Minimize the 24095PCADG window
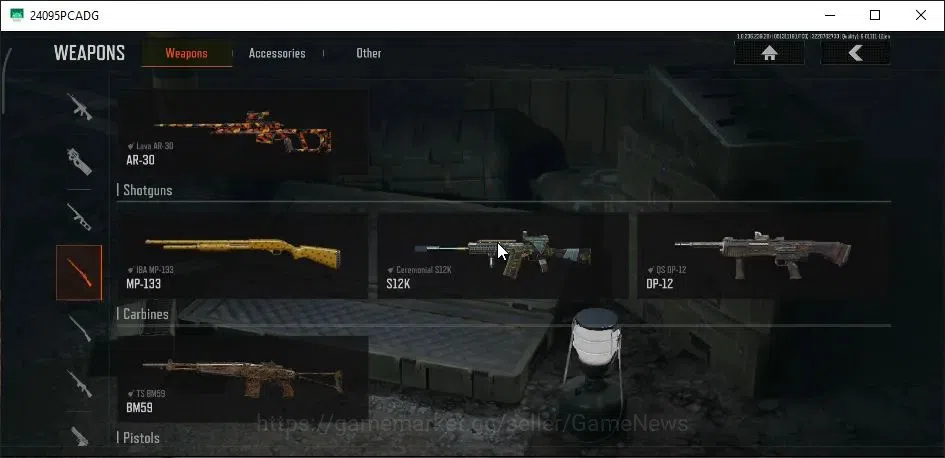This screenshot has height=458, width=945. [x=829, y=15]
